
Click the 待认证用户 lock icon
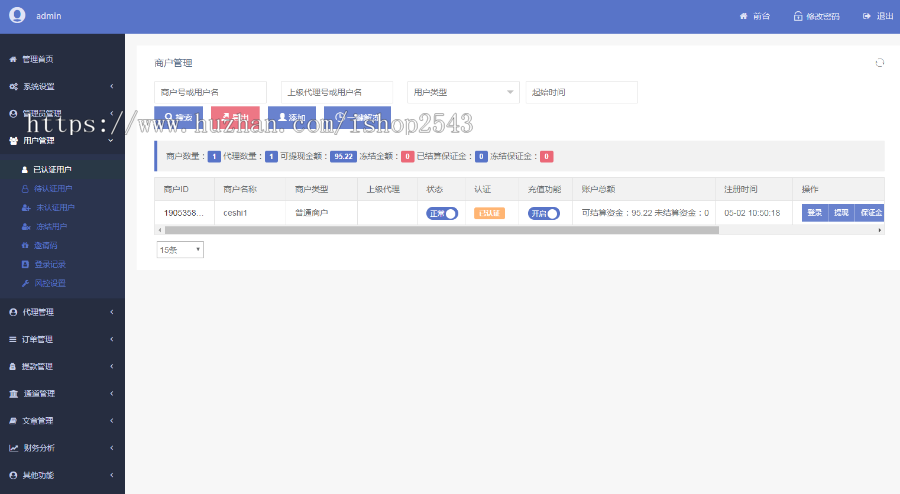[25, 189]
